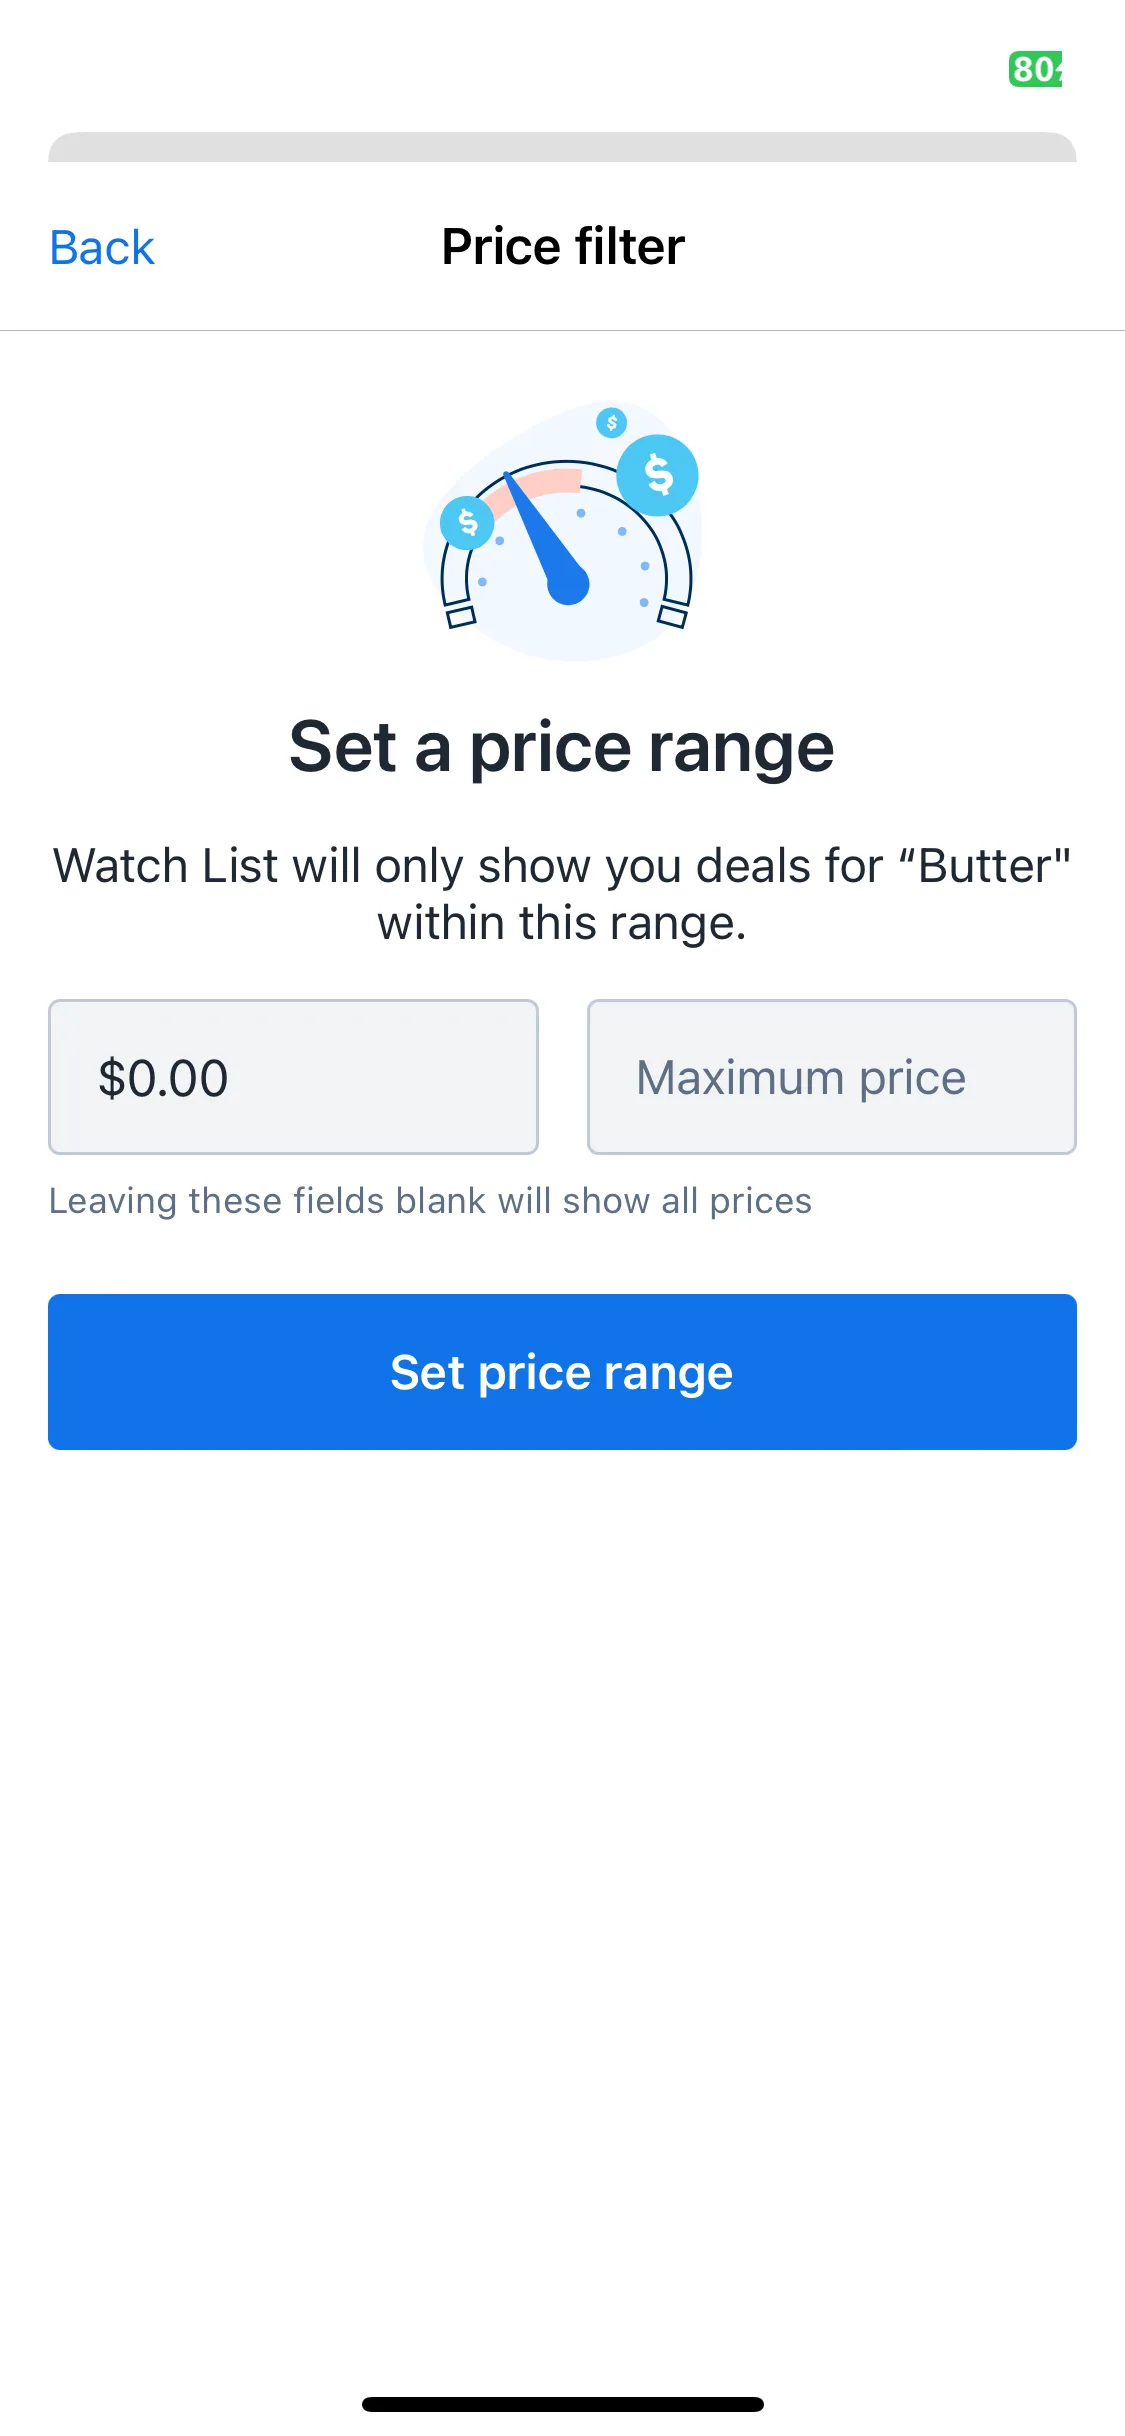
Task: Tap the green battery indicator
Action: (x=1036, y=69)
